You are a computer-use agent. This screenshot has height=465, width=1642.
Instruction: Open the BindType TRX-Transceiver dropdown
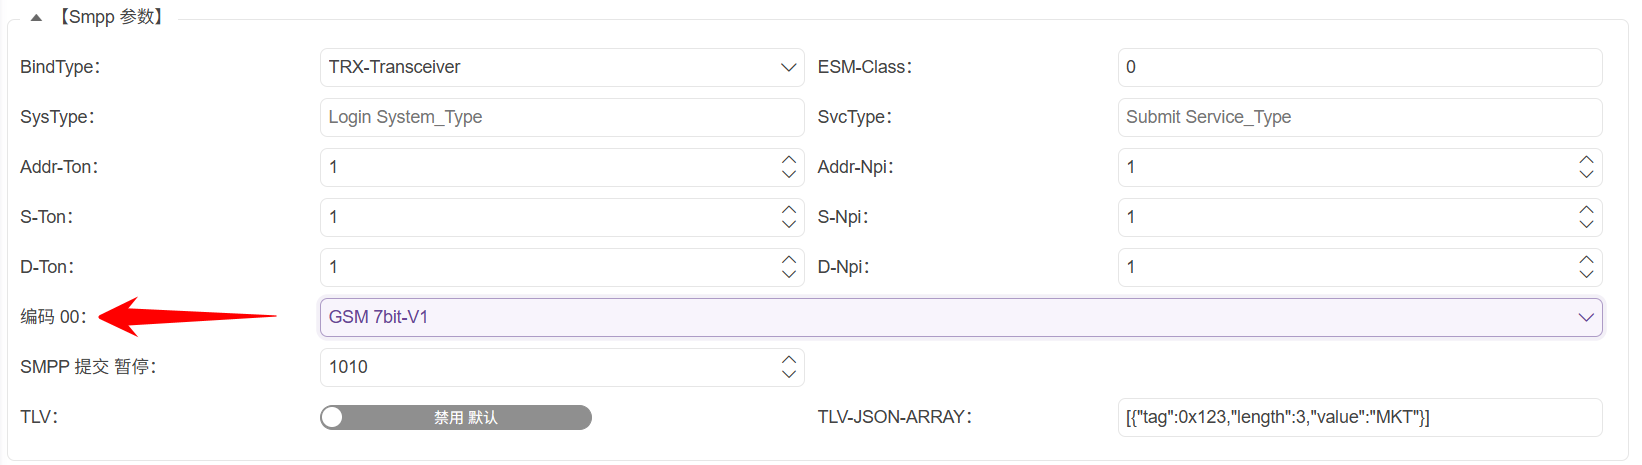tap(561, 67)
